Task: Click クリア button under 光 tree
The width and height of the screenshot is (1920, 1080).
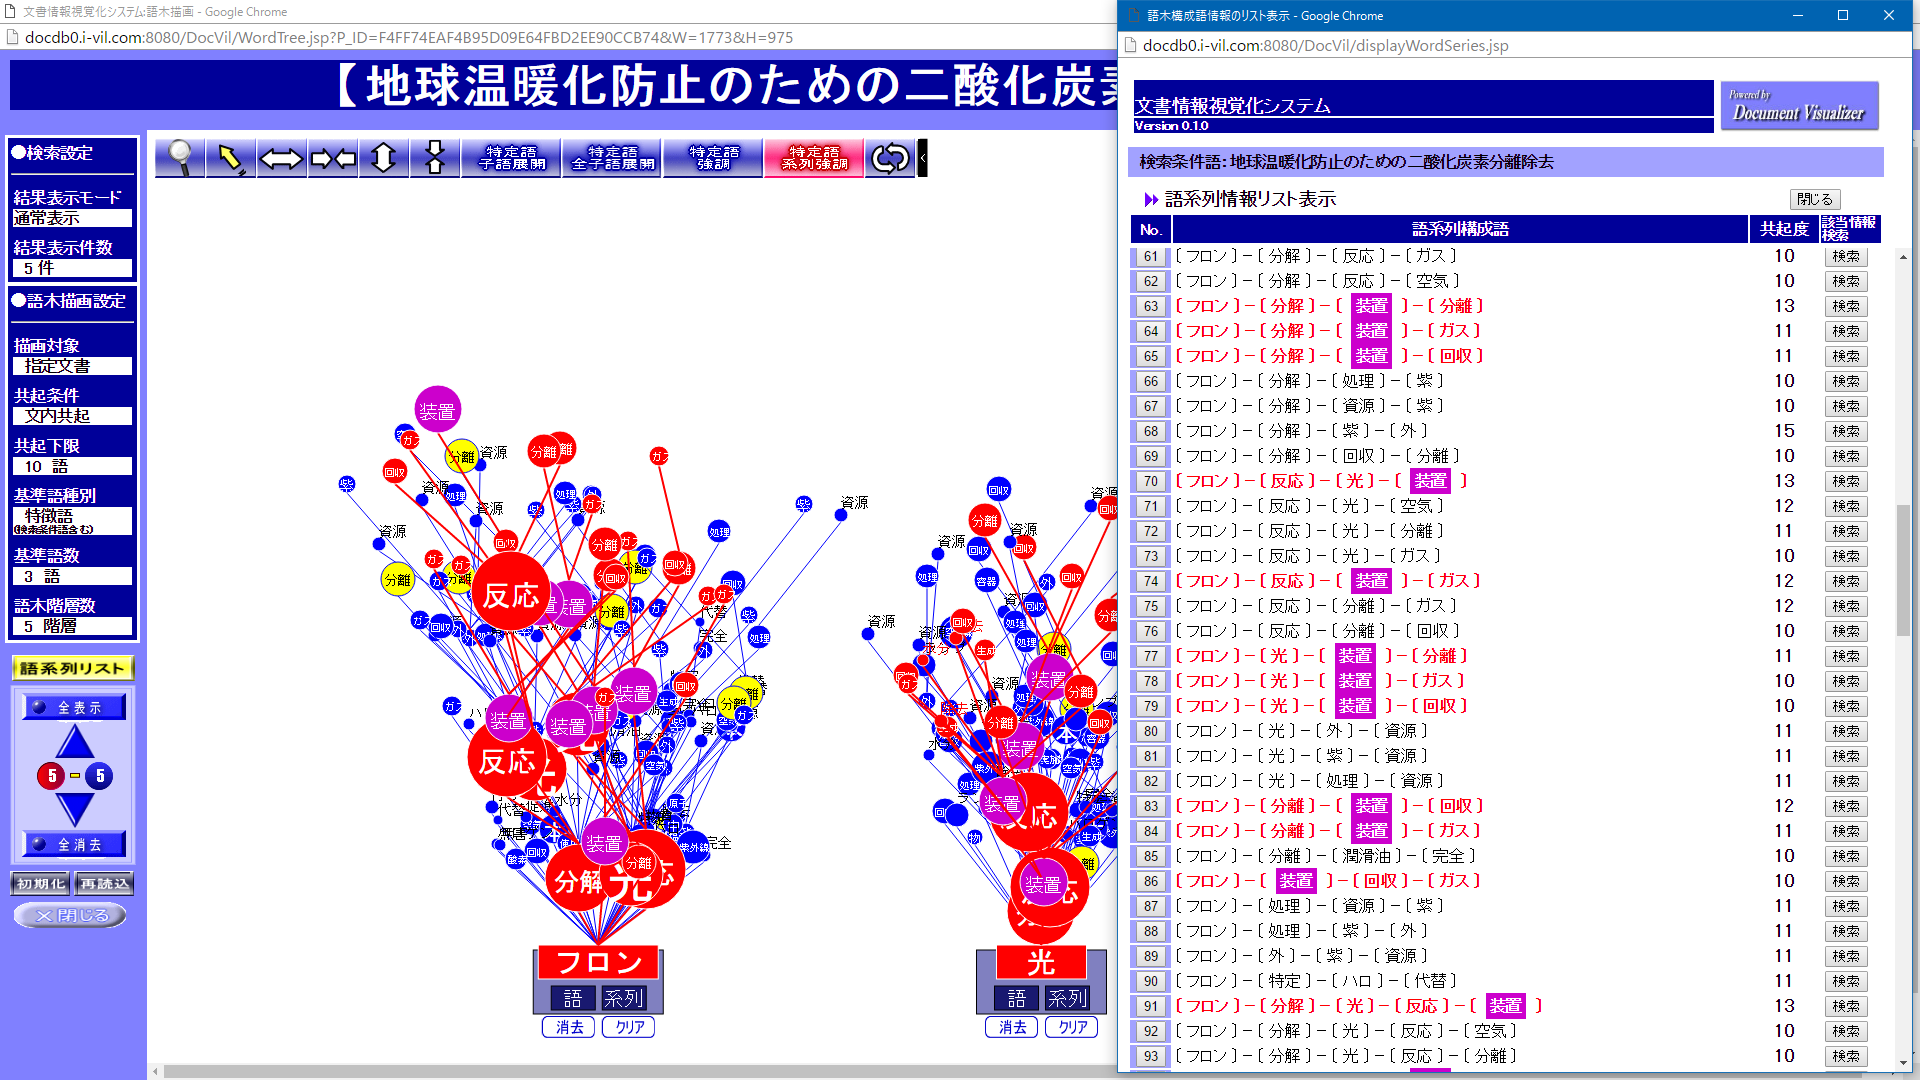Action: (1072, 1027)
